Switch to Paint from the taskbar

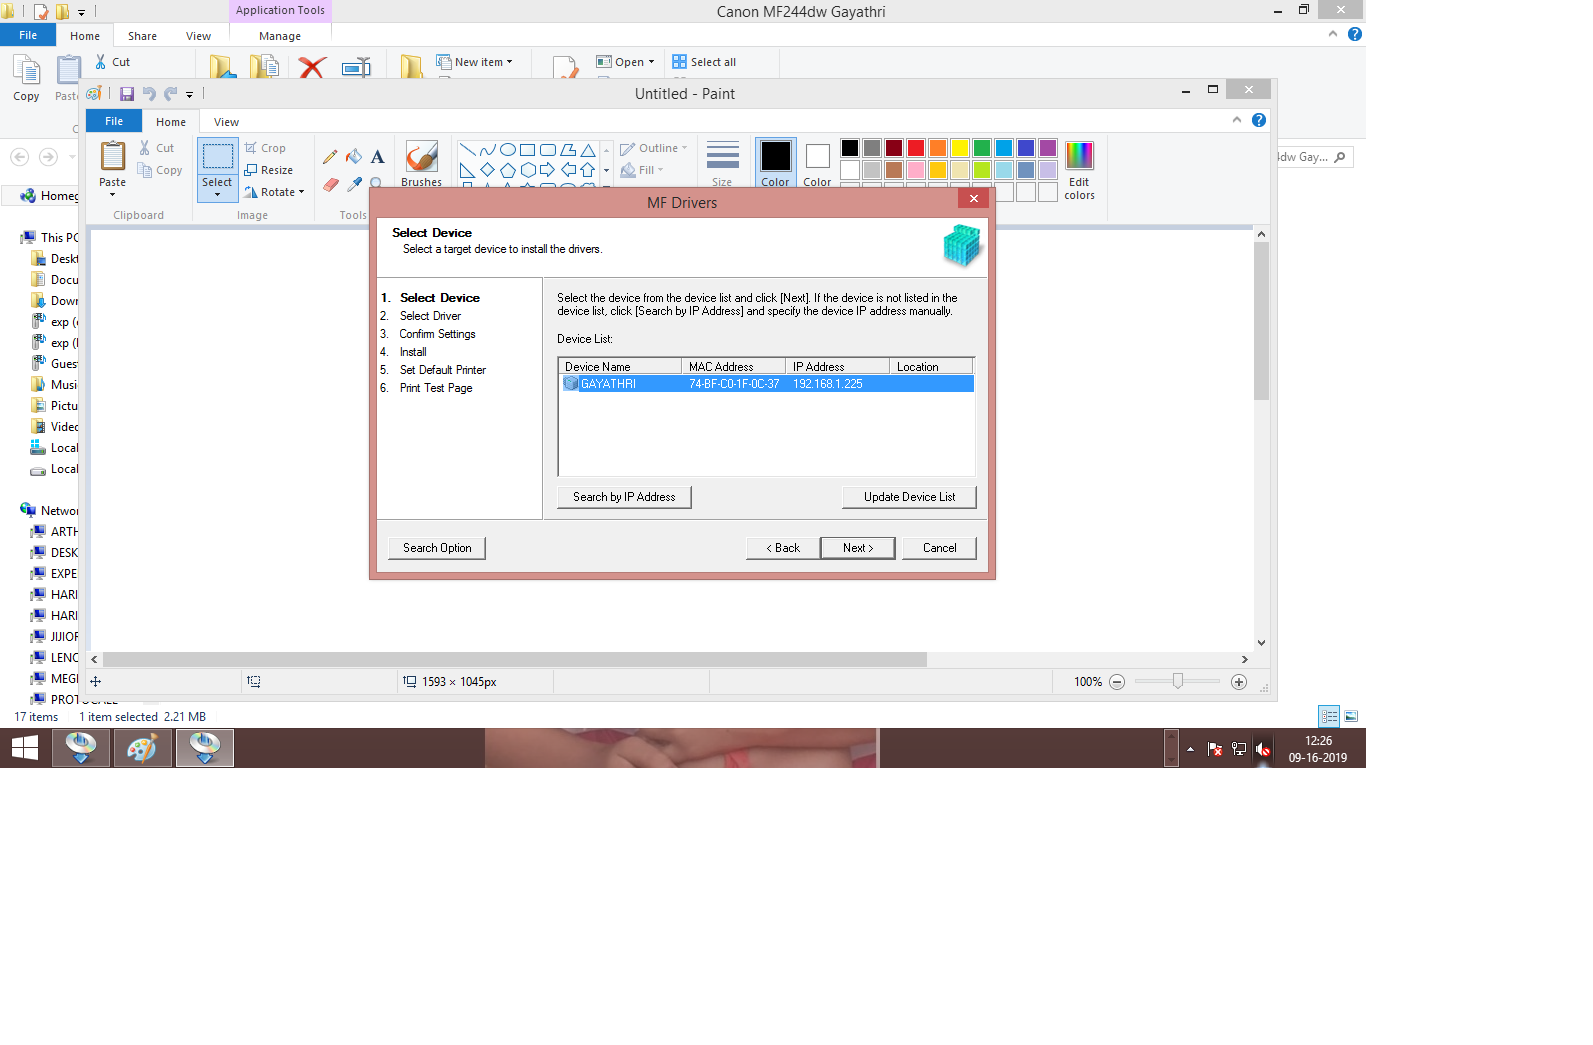click(142, 748)
